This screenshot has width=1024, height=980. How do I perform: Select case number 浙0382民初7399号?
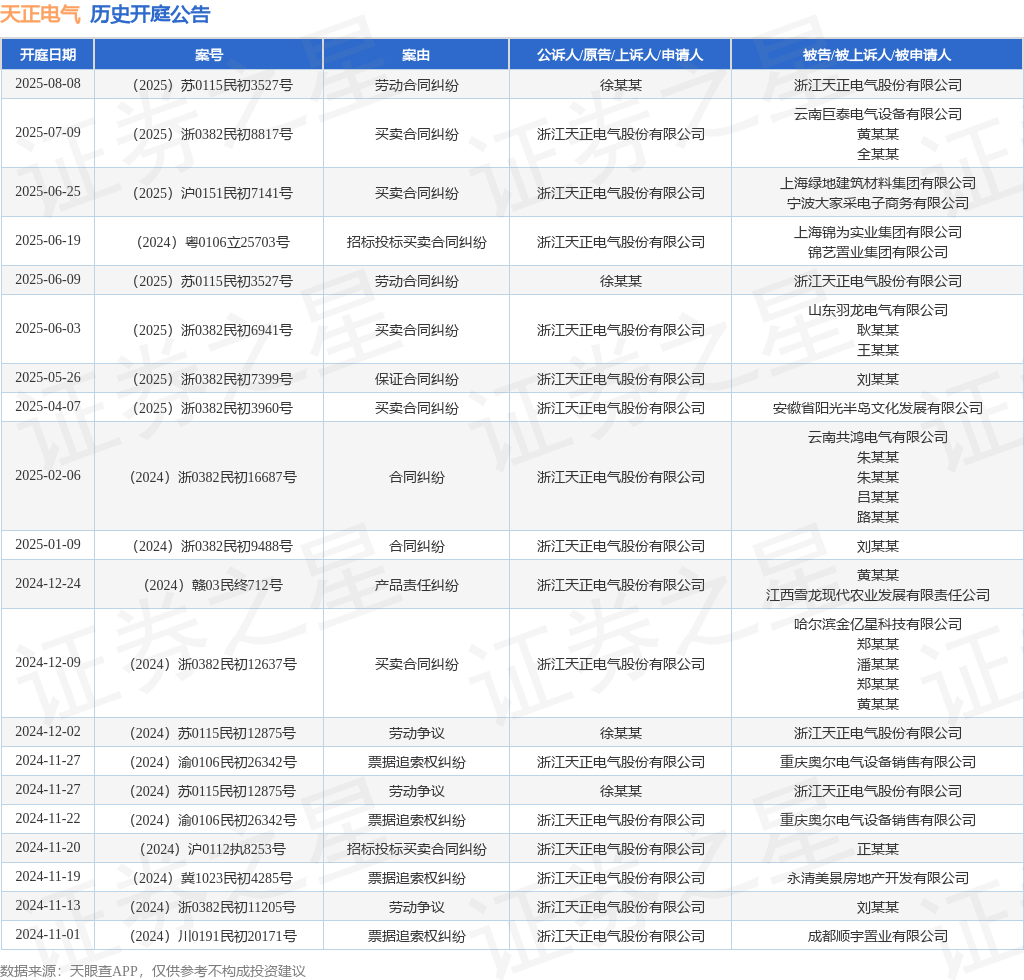[x=212, y=379]
